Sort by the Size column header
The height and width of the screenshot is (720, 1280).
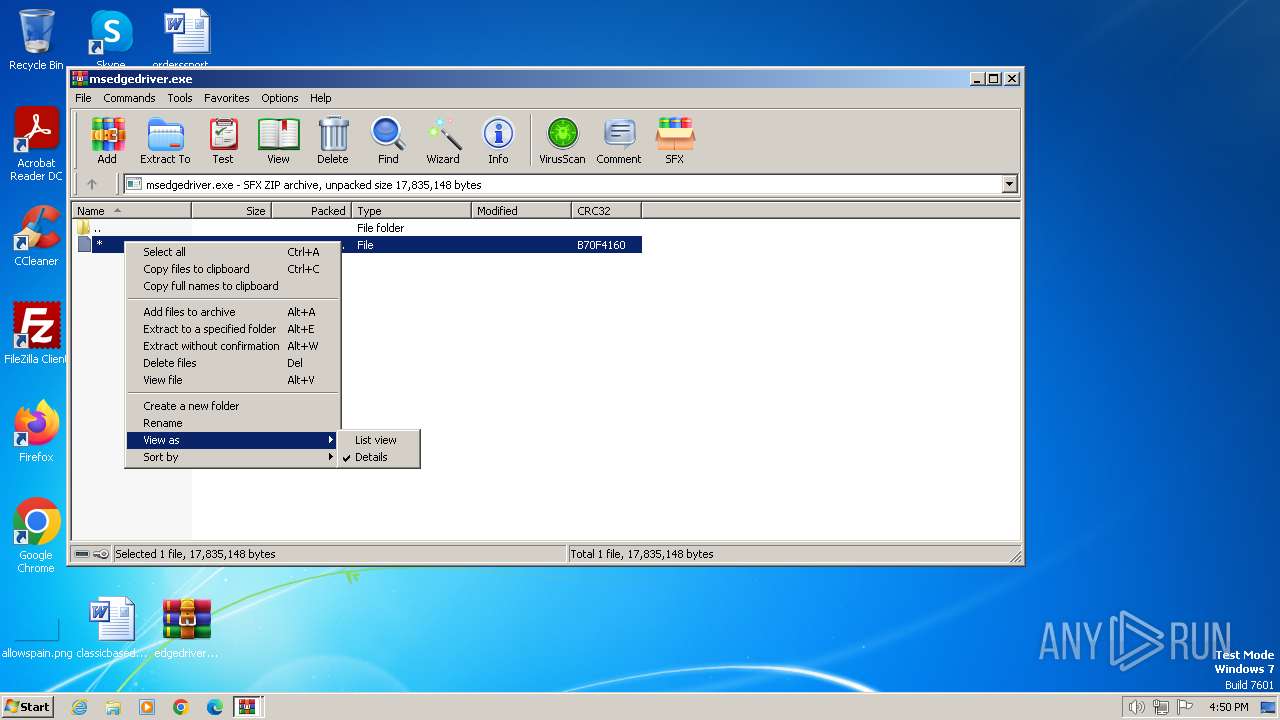232,211
